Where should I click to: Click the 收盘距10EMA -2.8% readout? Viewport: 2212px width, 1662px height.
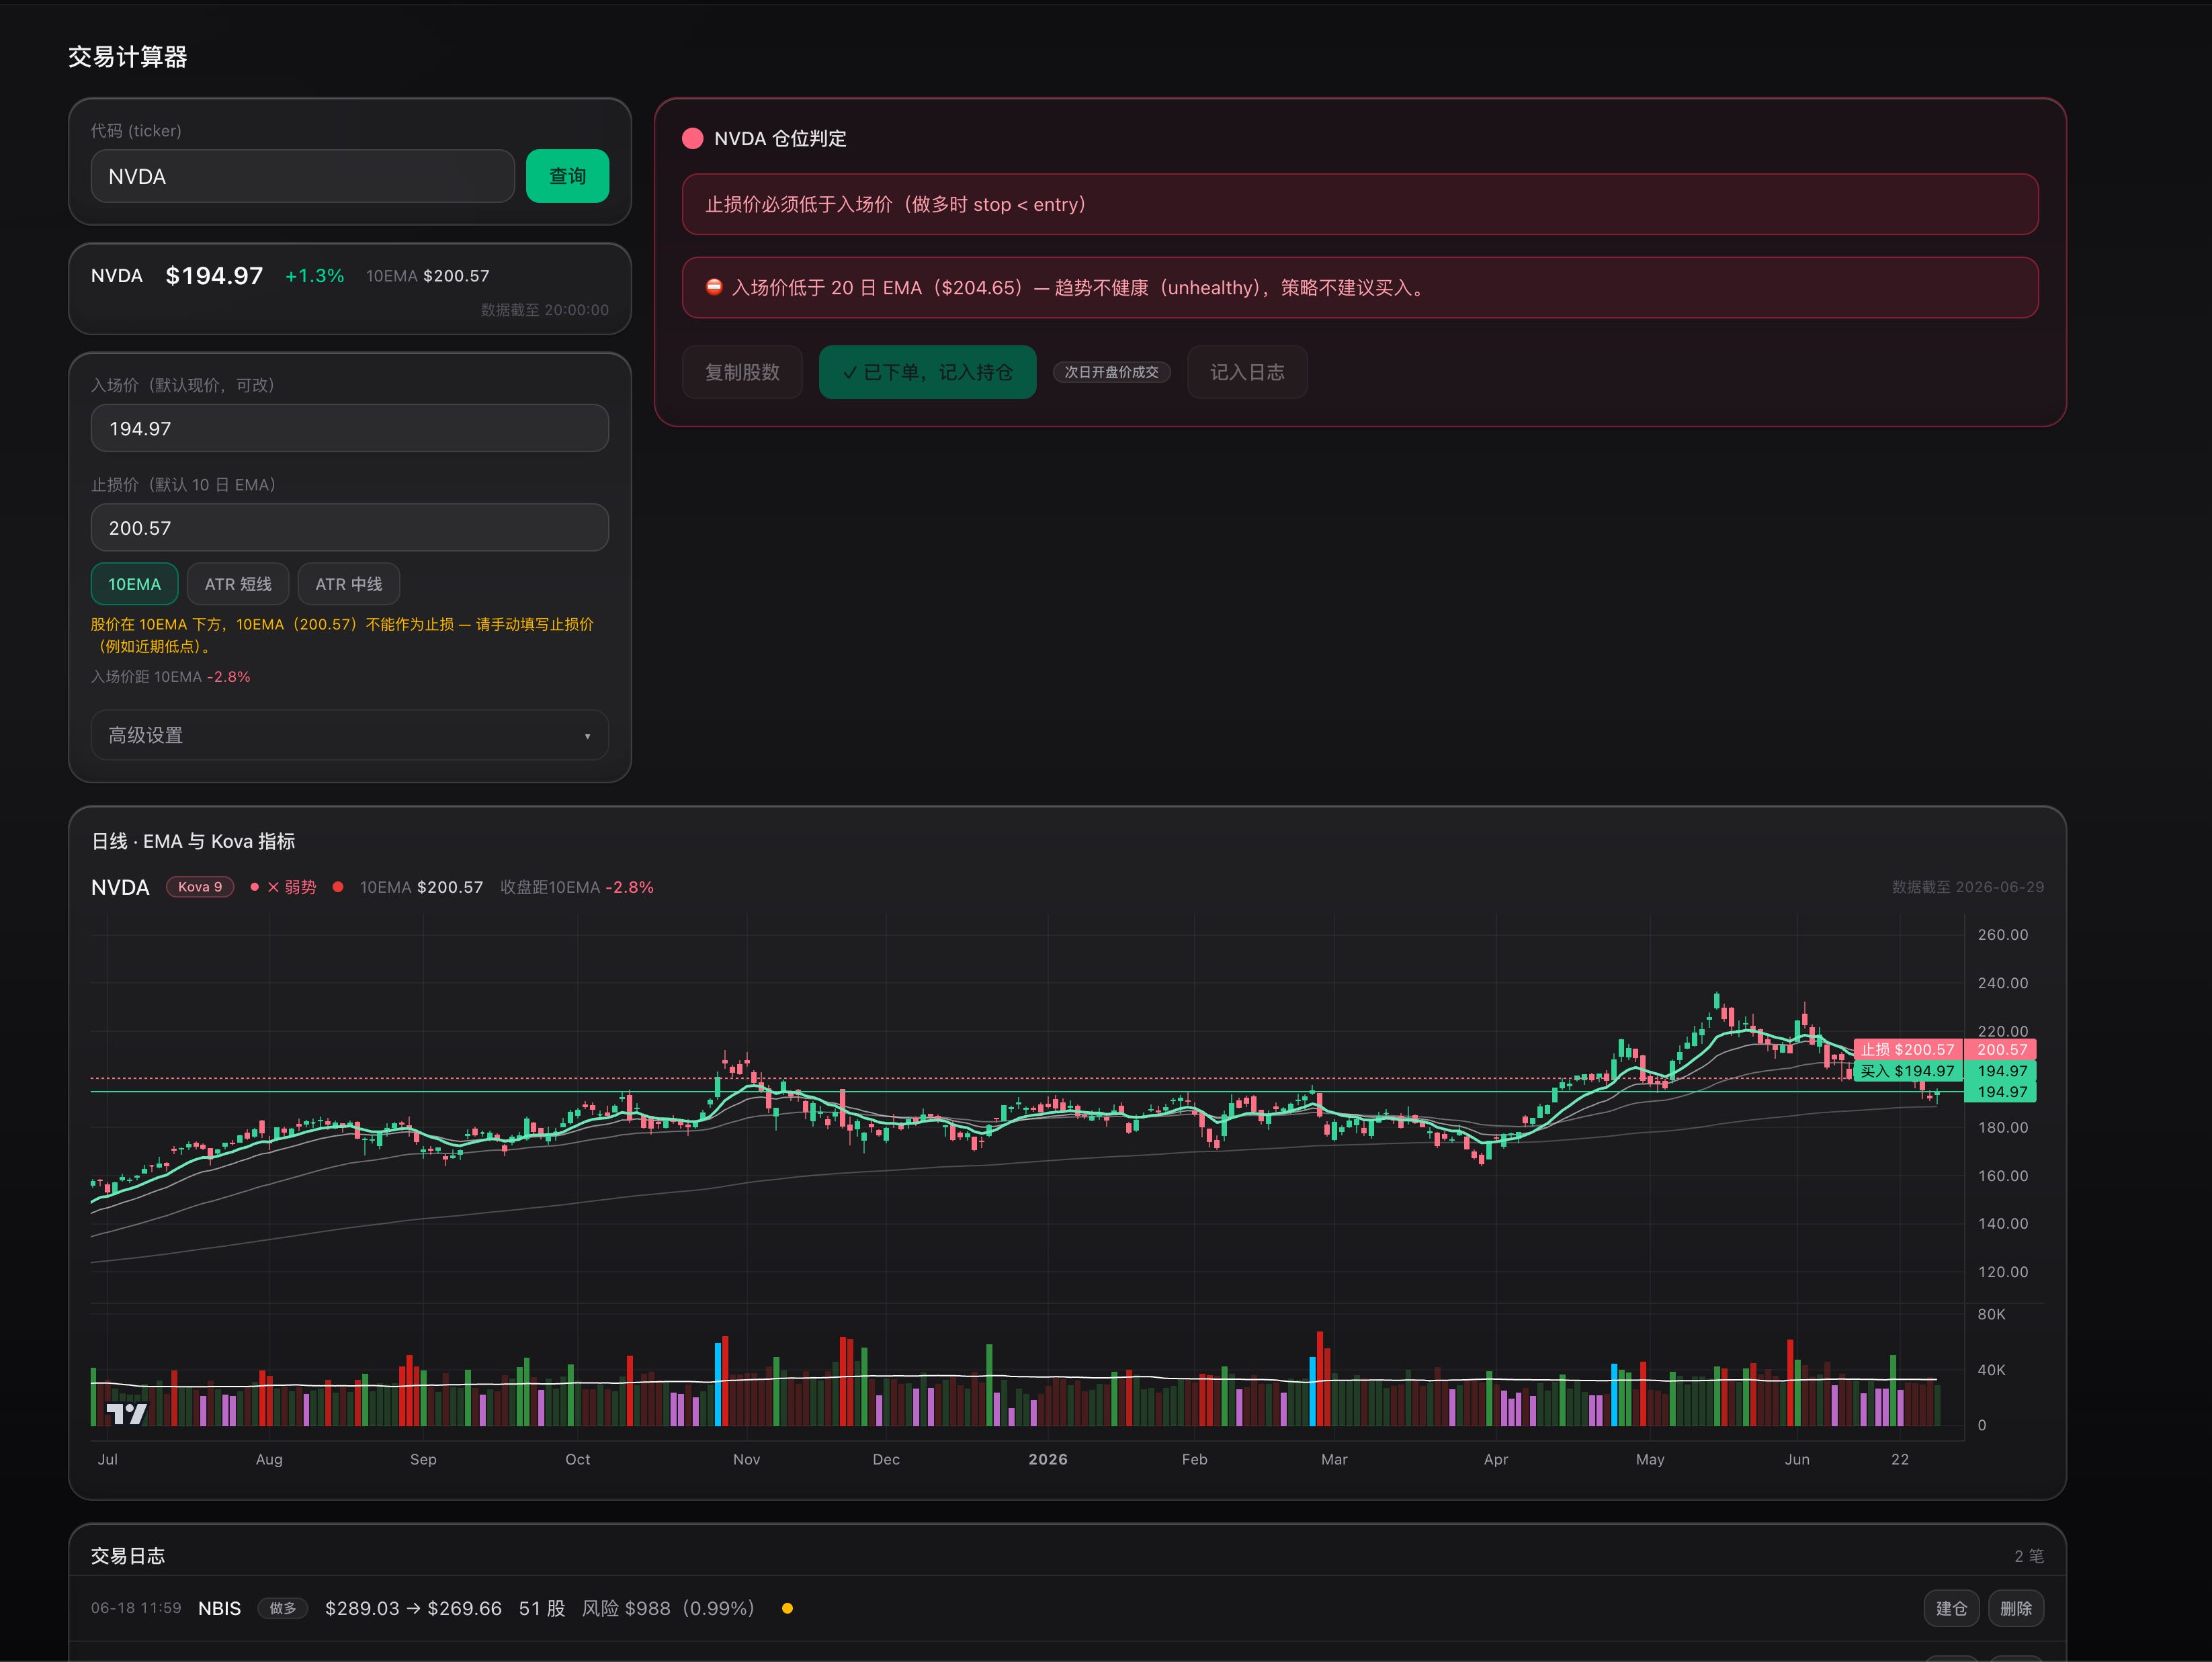point(577,887)
